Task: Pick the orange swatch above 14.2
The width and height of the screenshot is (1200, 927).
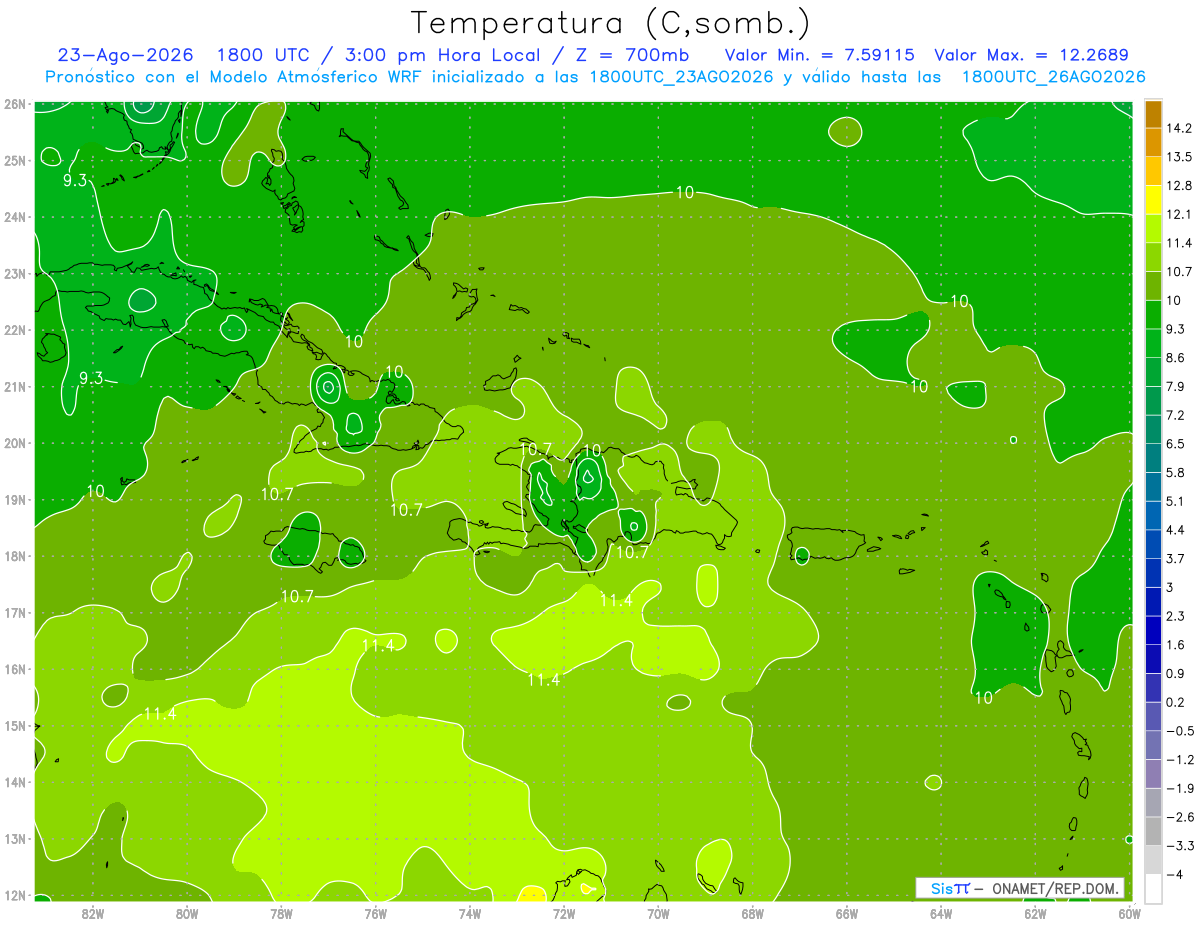Action: pos(1153,114)
